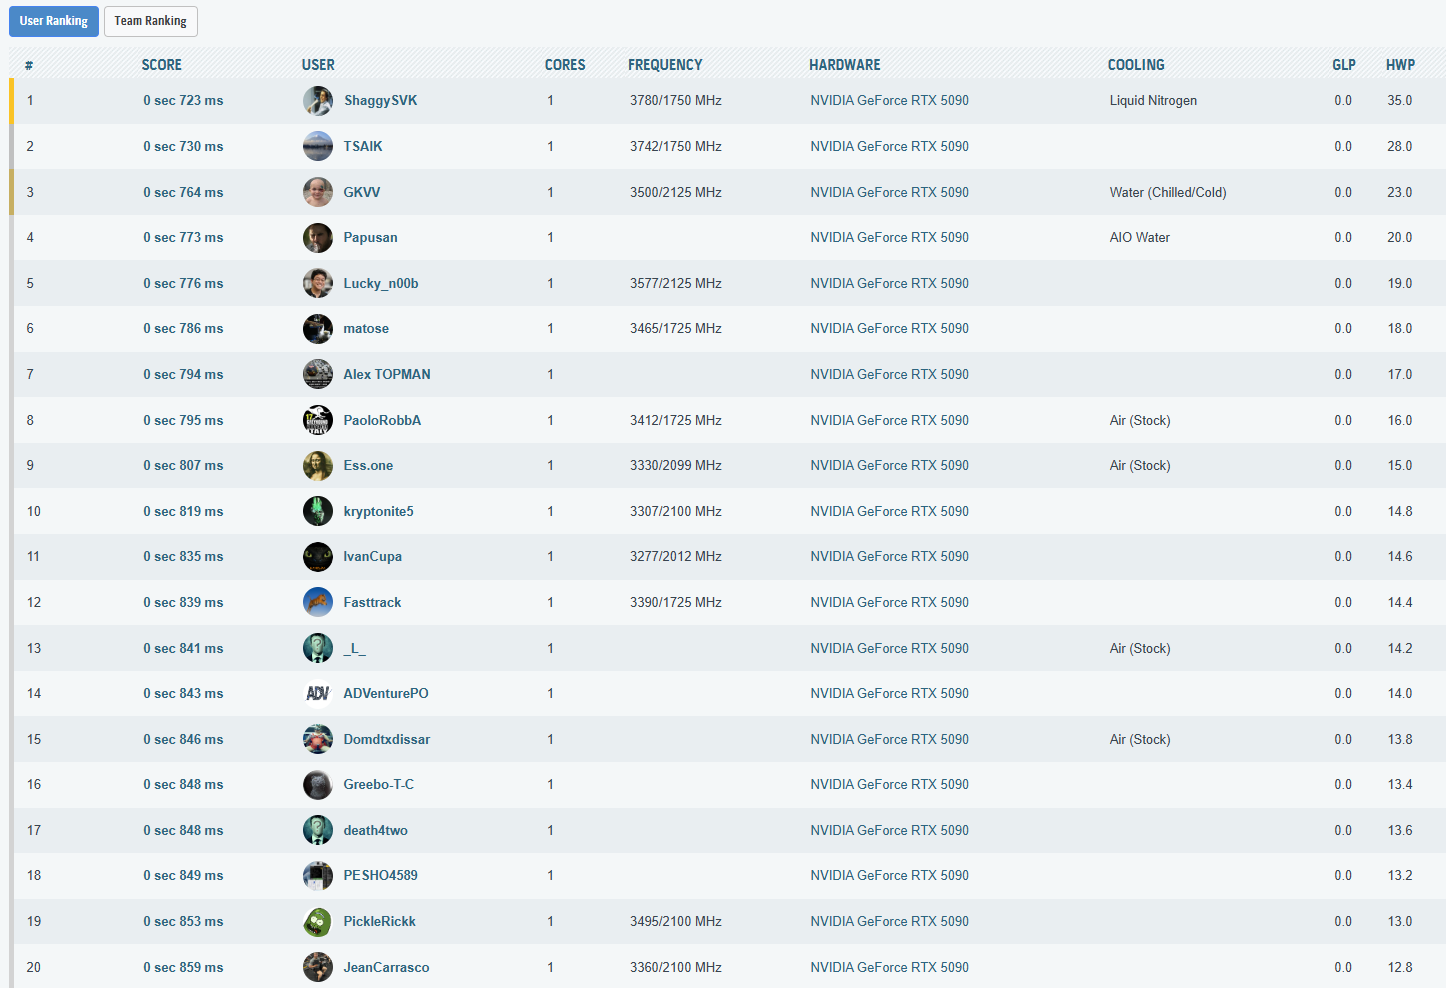Open PickleRickk's pickle avatar
The height and width of the screenshot is (988, 1446).
[318, 922]
